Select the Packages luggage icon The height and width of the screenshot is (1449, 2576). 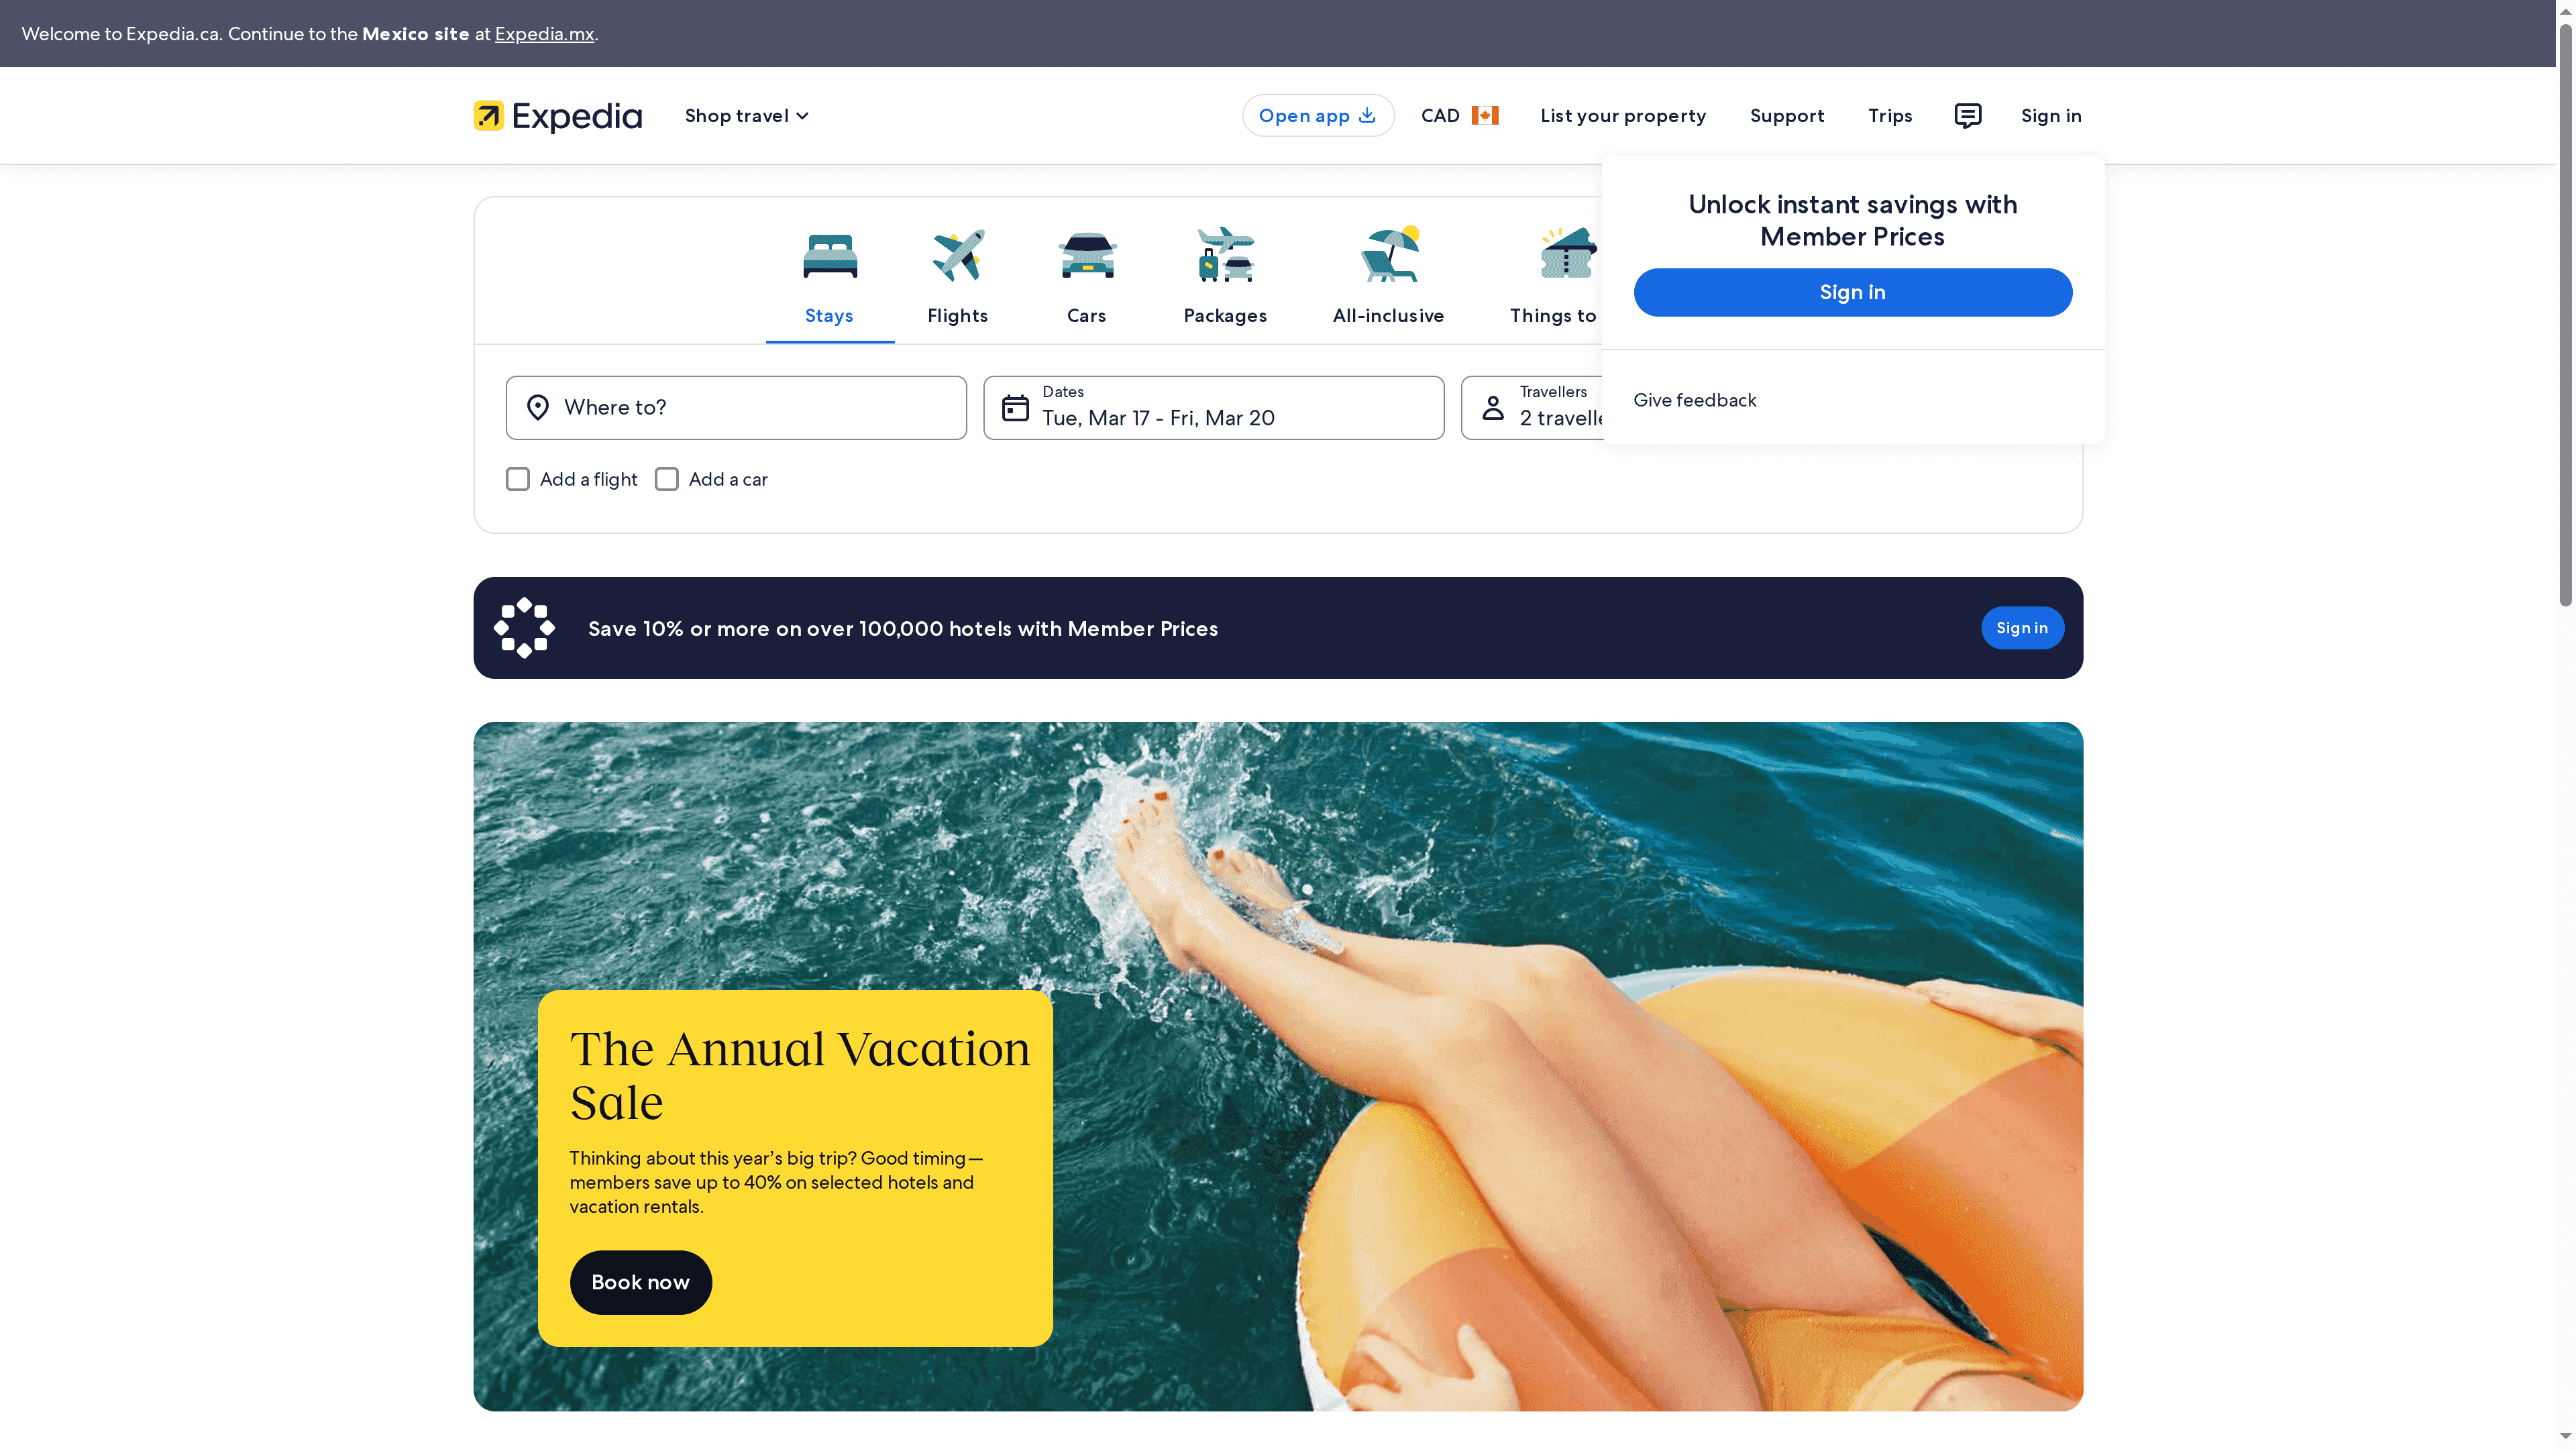tap(1224, 255)
